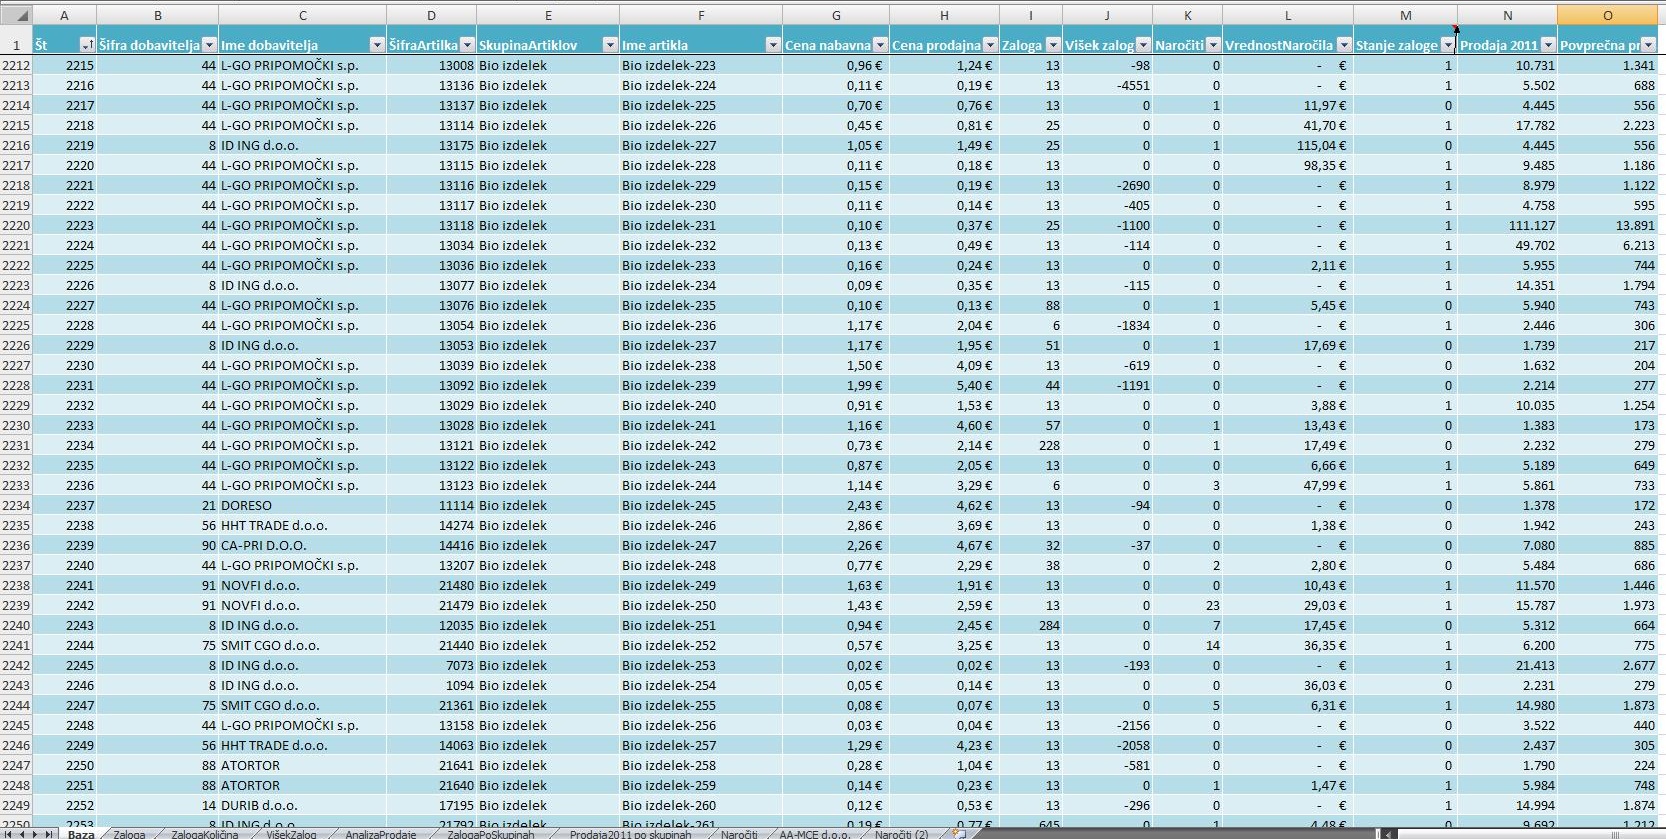Switch to the Naročiti sheet tab
This screenshot has height=839, width=1666.
click(739, 834)
